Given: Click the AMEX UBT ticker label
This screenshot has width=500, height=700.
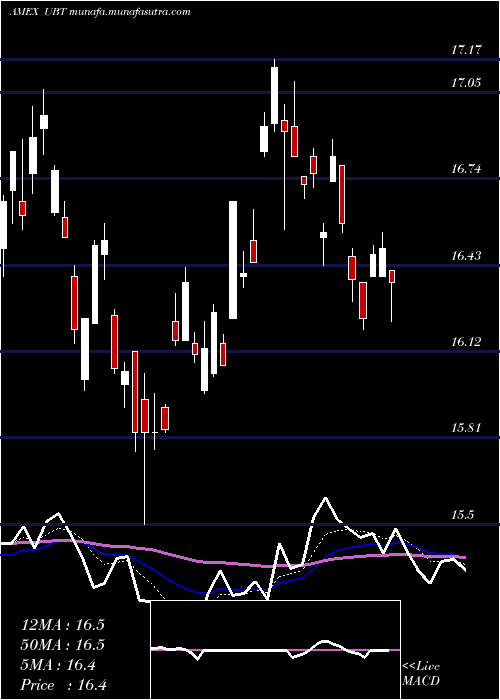Looking at the screenshot, I should (38, 12).
